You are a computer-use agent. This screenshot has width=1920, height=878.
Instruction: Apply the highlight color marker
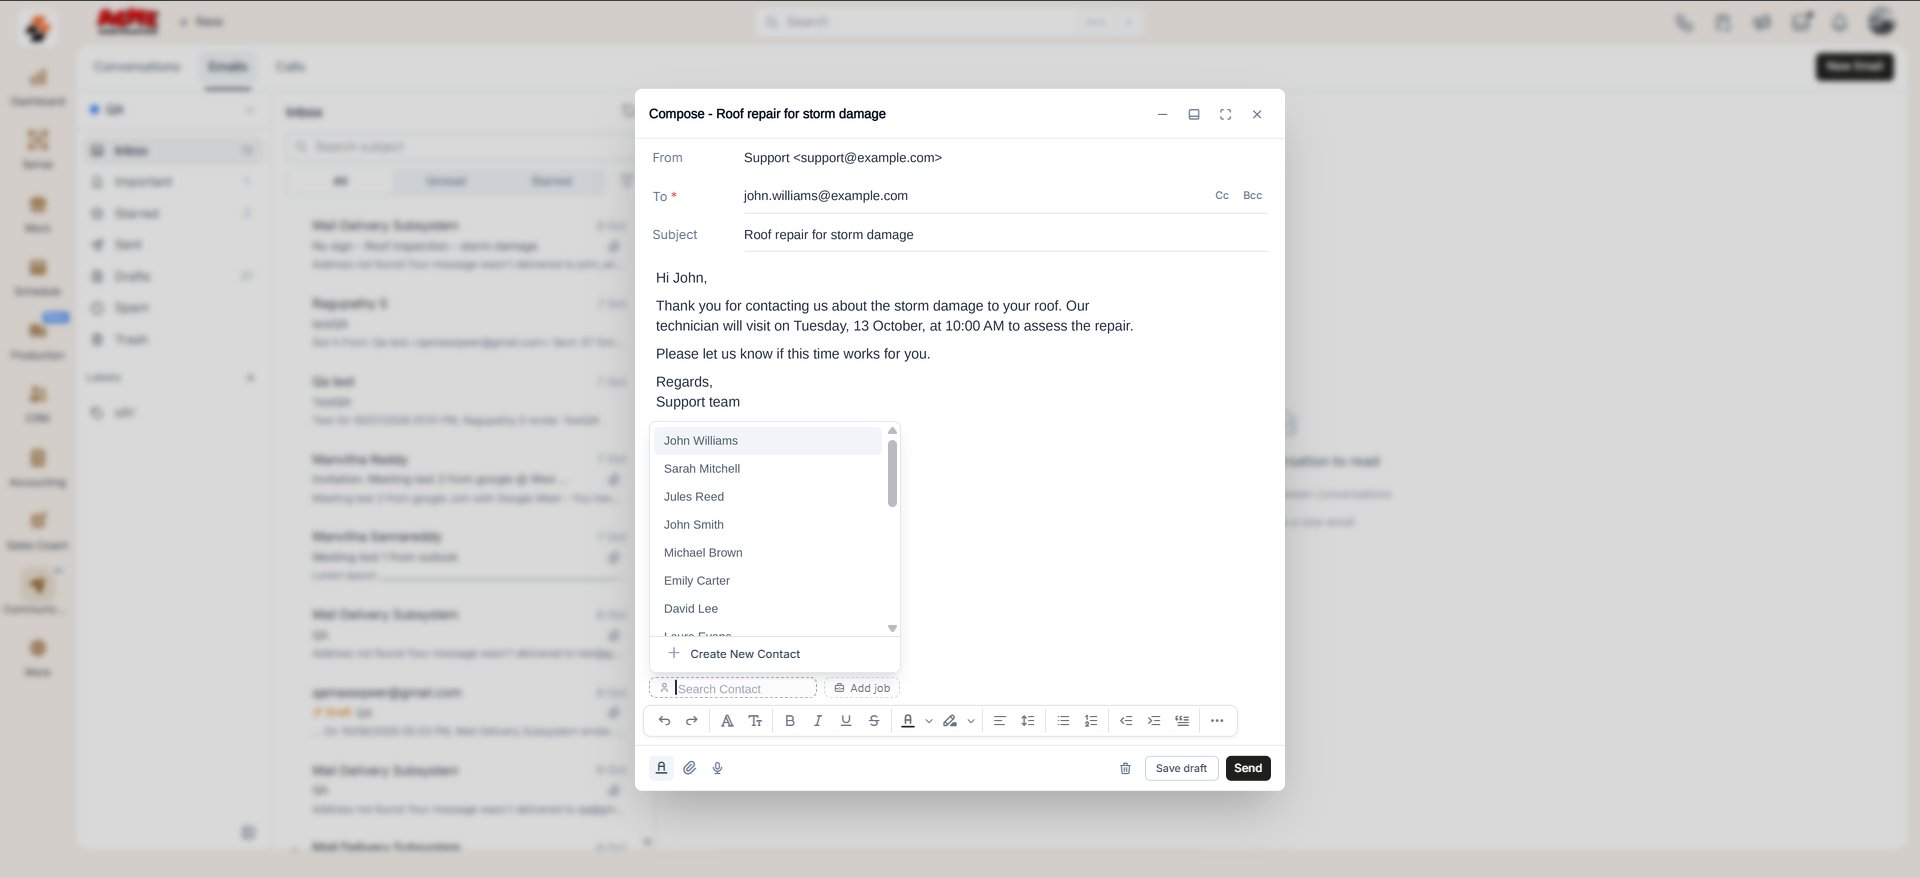pyautogui.click(x=950, y=721)
